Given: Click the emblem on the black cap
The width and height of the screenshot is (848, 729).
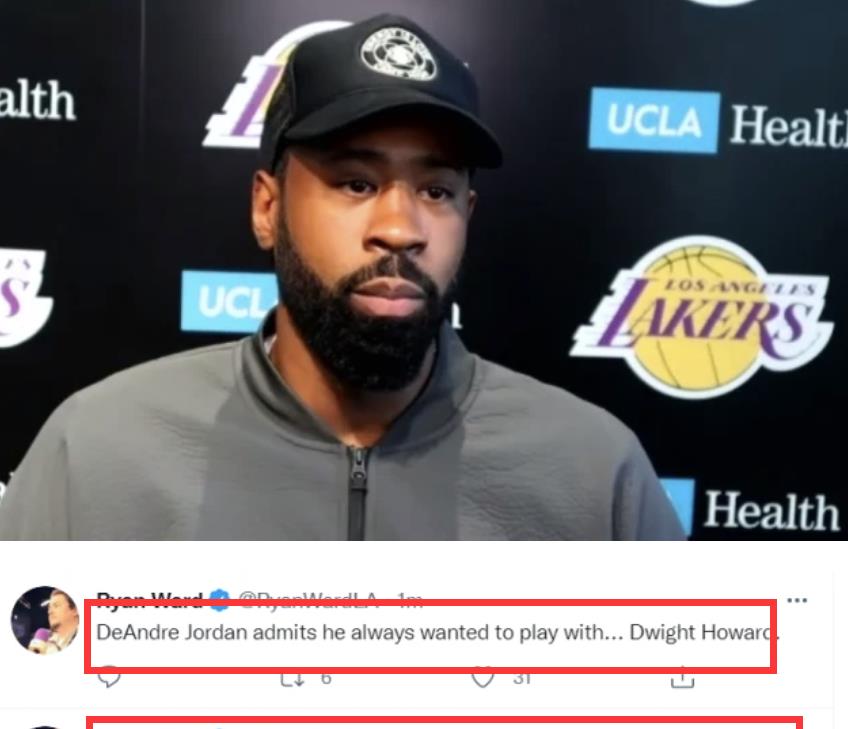Looking at the screenshot, I should click(x=399, y=55).
